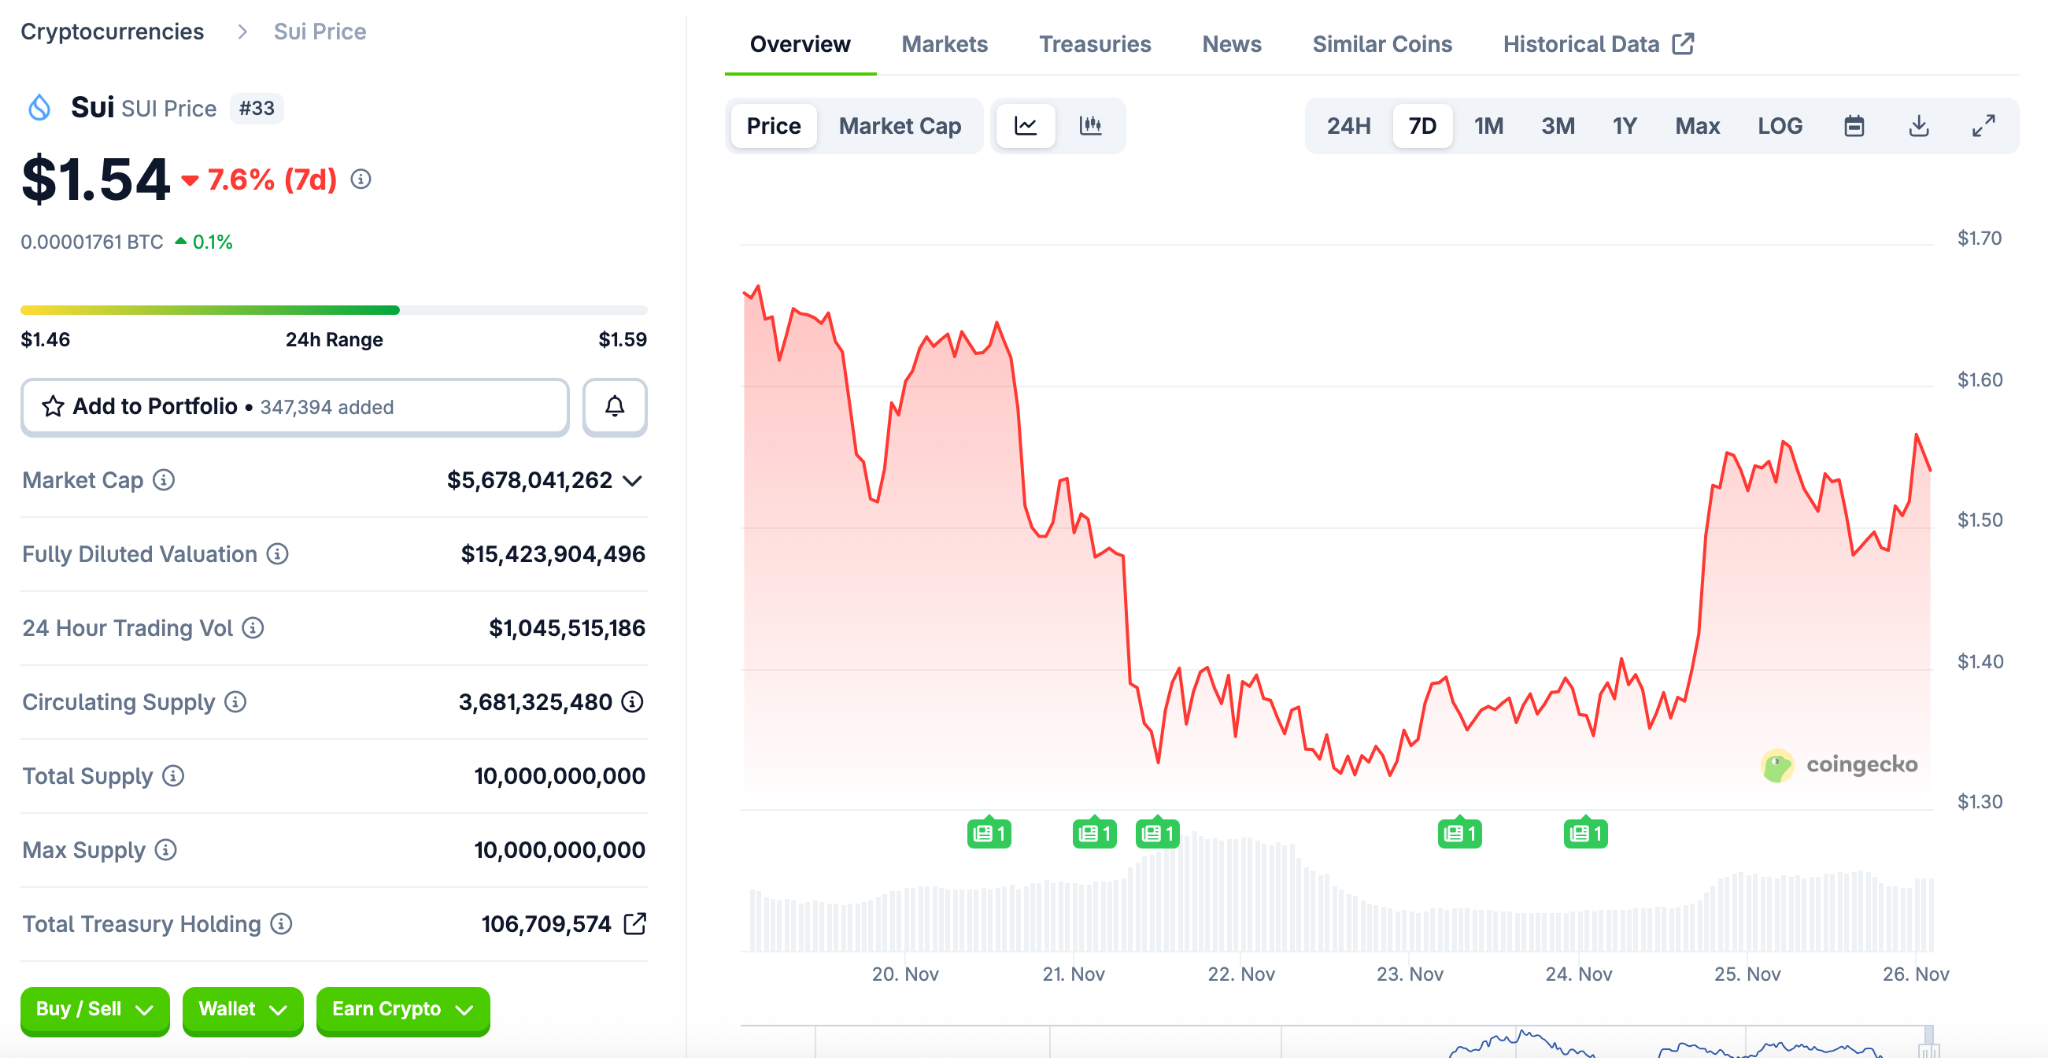Expand the Market Cap value chevron
Screen dimensions: 2048x1058
(632, 481)
